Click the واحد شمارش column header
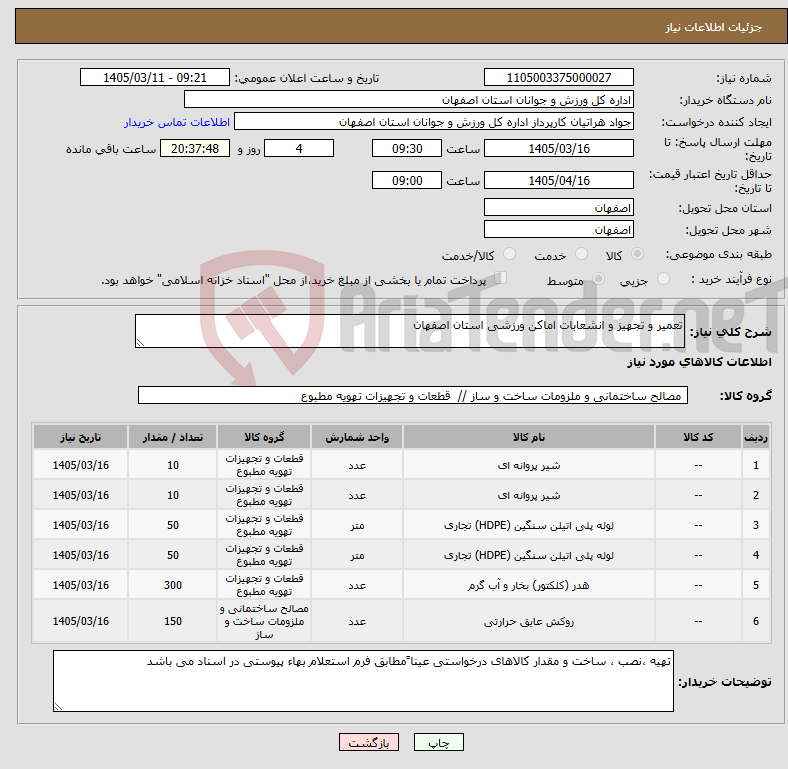Image resolution: width=788 pixels, height=769 pixels. point(357,437)
